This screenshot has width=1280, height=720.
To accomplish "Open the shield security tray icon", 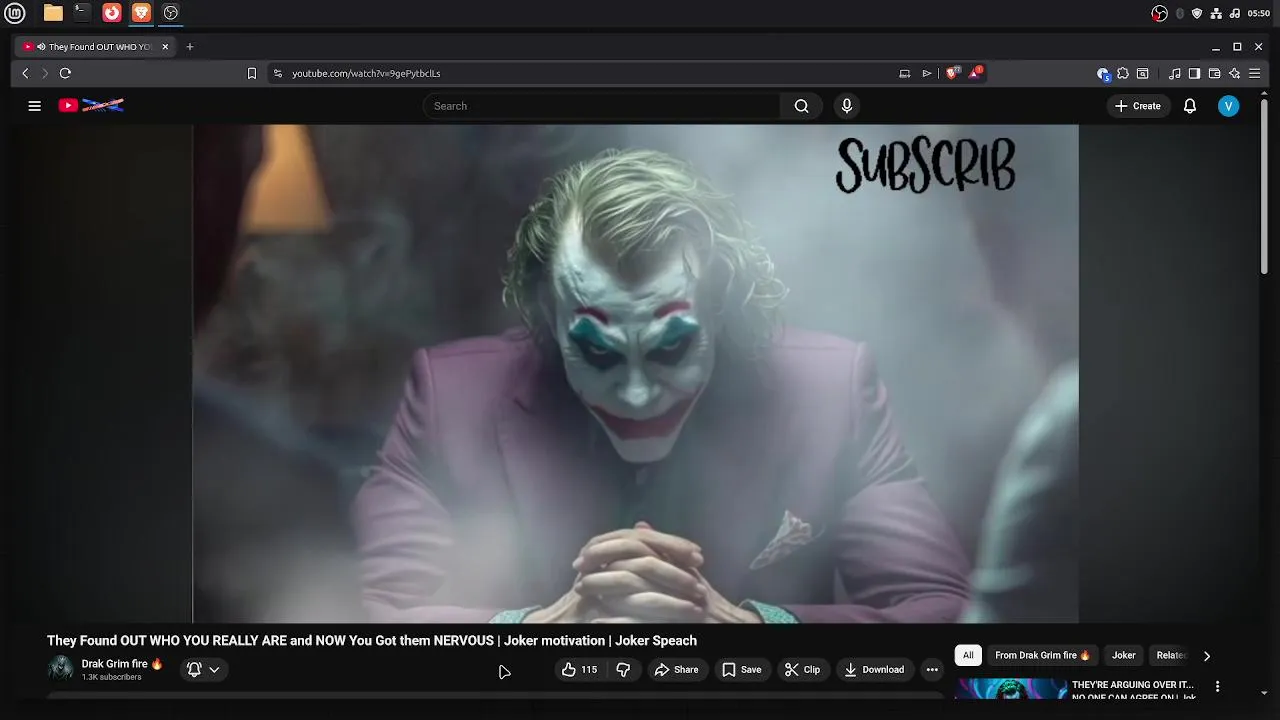I will pyautogui.click(x=1197, y=13).
